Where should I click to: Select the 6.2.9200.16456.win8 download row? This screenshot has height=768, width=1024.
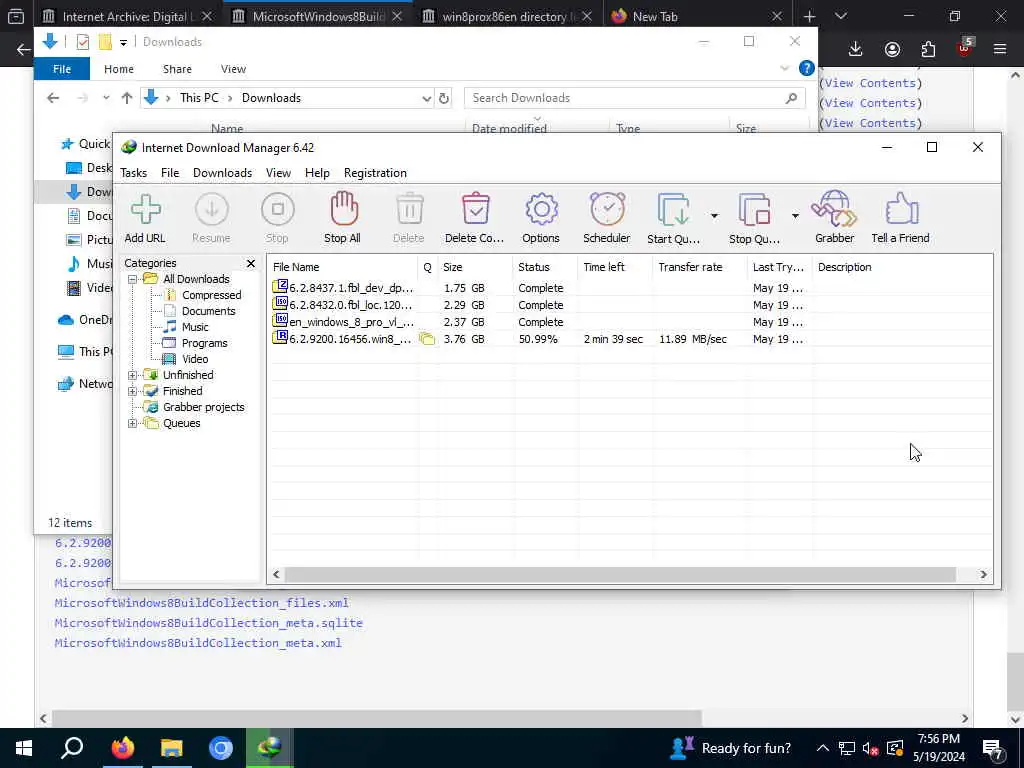(630, 339)
